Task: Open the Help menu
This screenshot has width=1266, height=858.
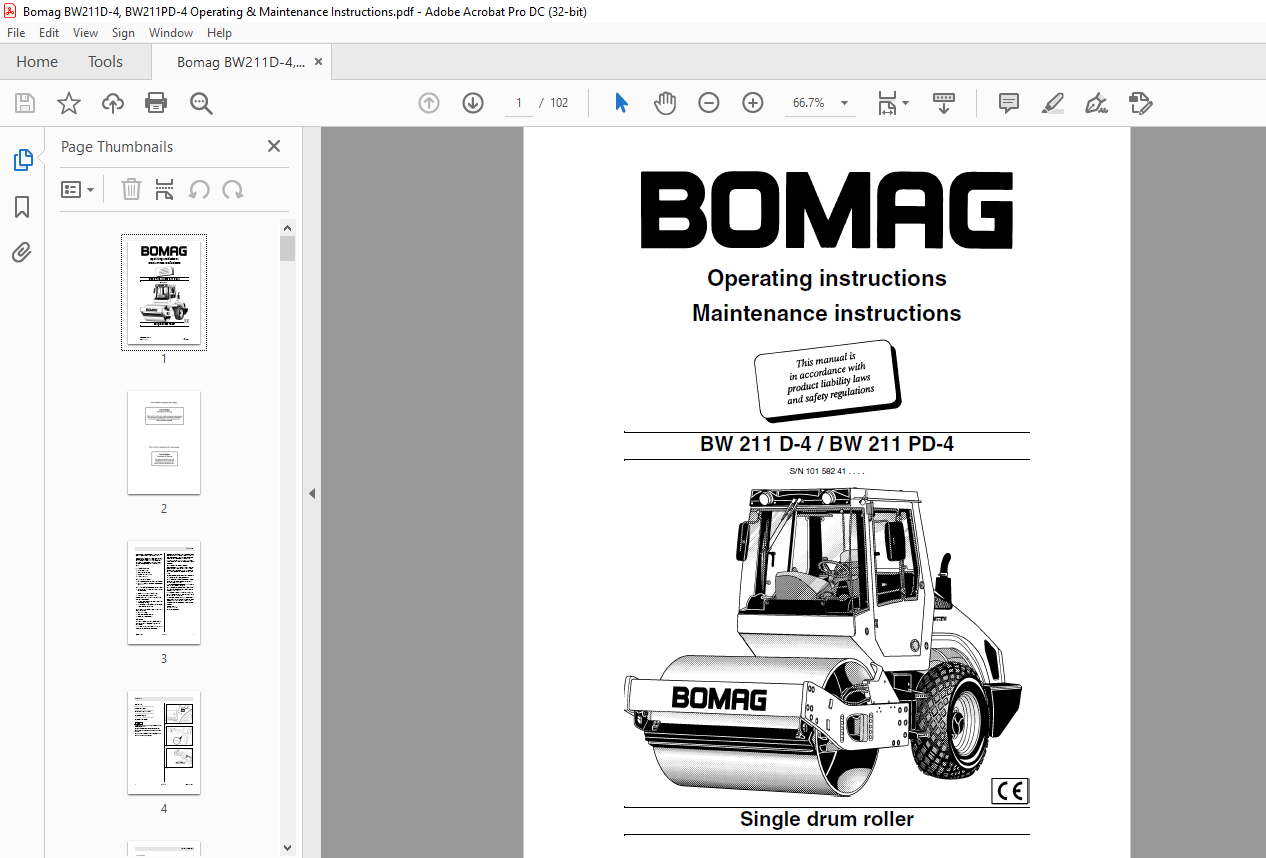Action: 219,32
